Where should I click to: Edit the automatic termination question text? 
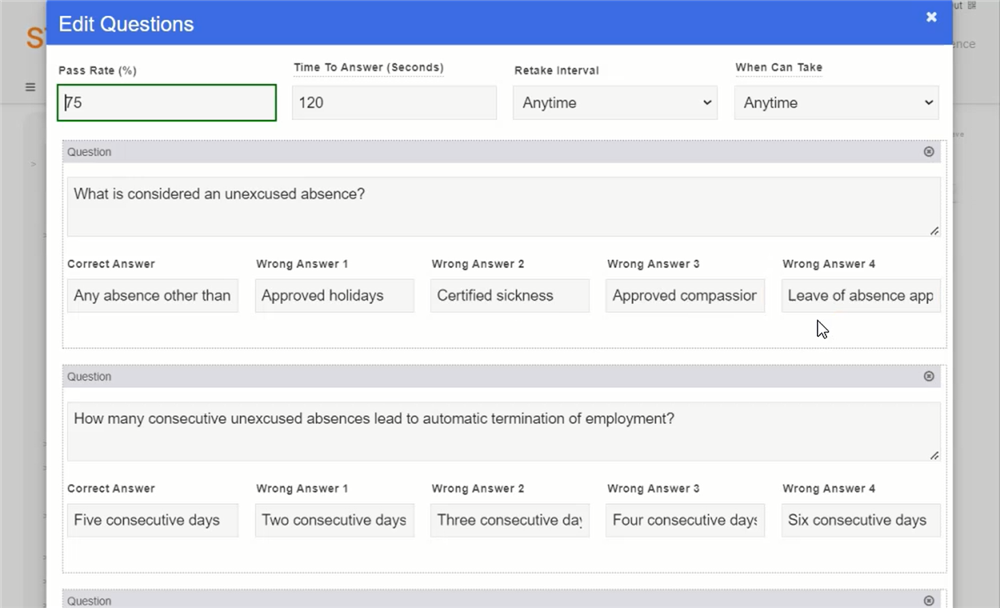tap(503, 431)
